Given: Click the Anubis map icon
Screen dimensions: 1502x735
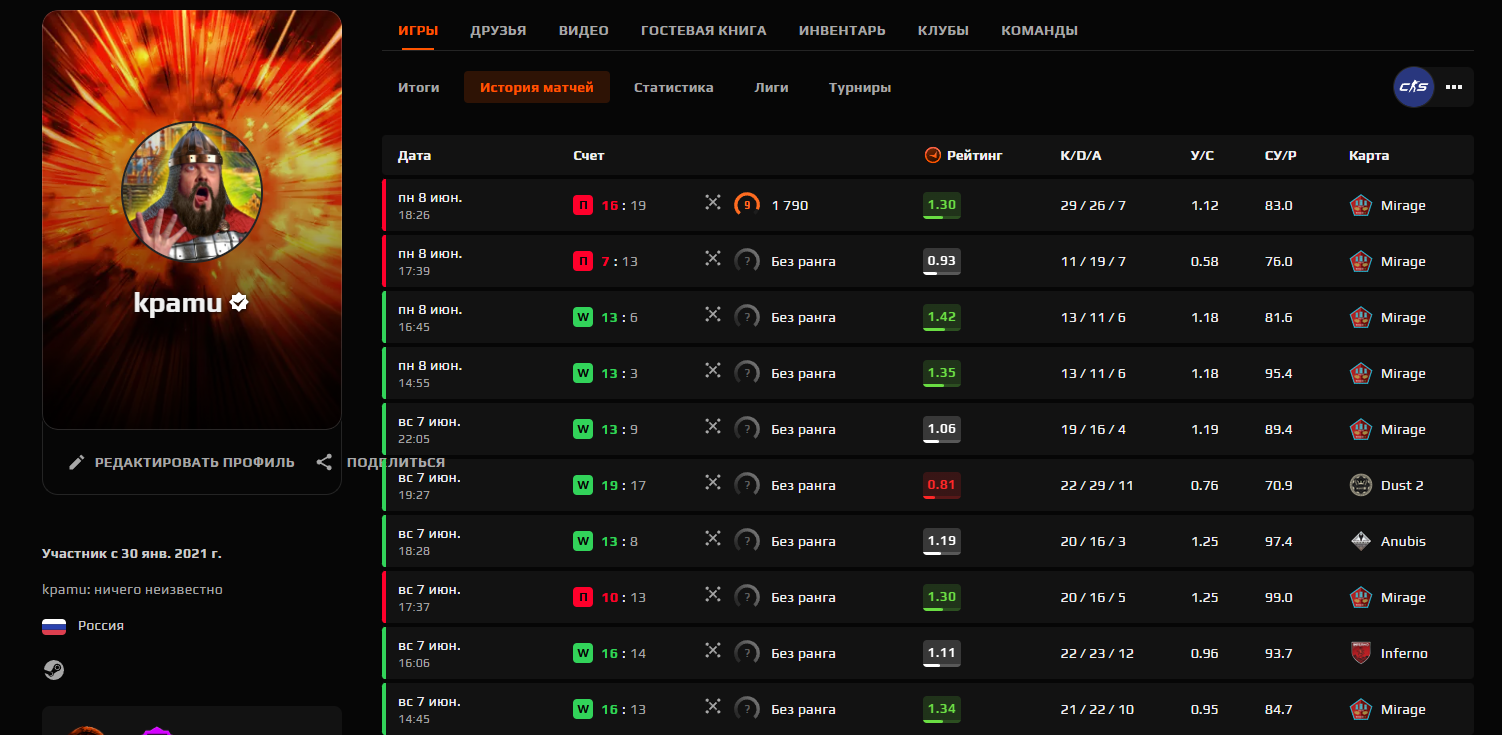Looking at the screenshot, I should [1360, 541].
